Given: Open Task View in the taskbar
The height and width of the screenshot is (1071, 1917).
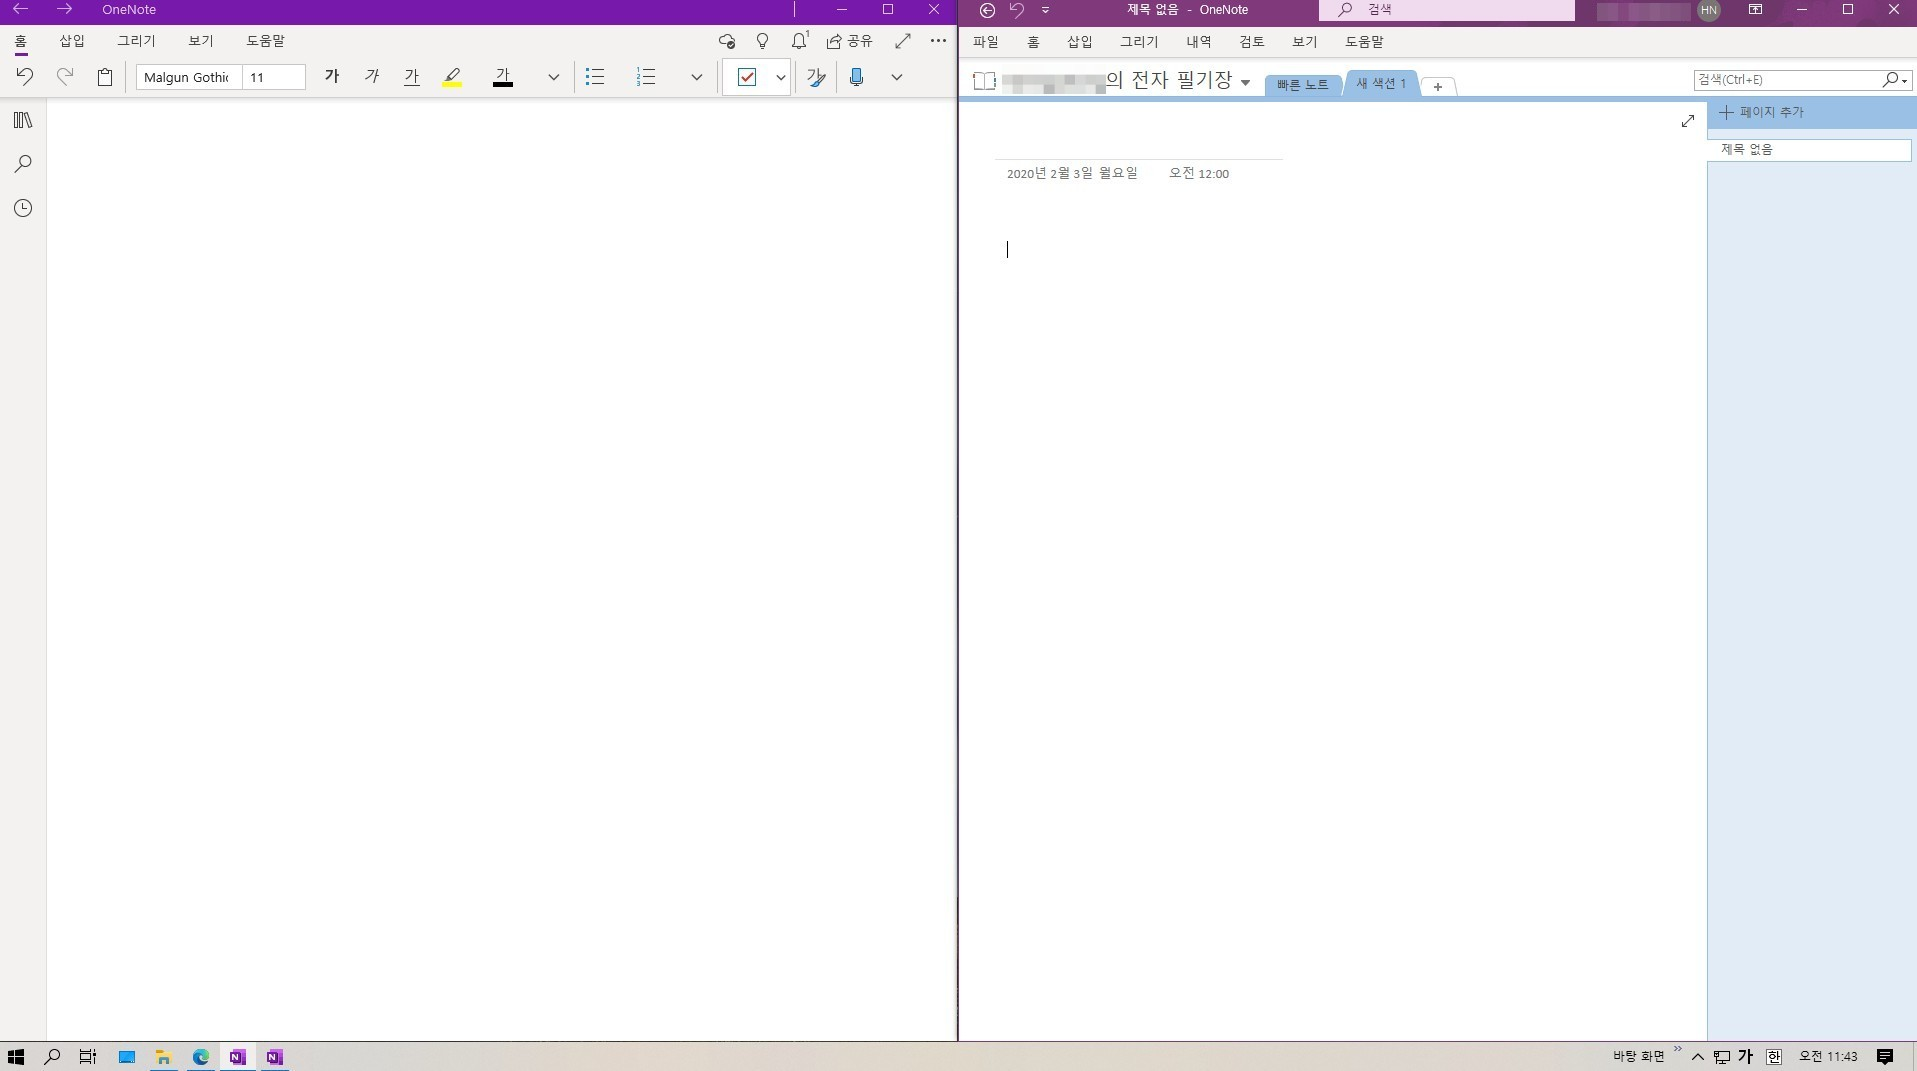Looking at the screenshot, I should coord(88,1056).
